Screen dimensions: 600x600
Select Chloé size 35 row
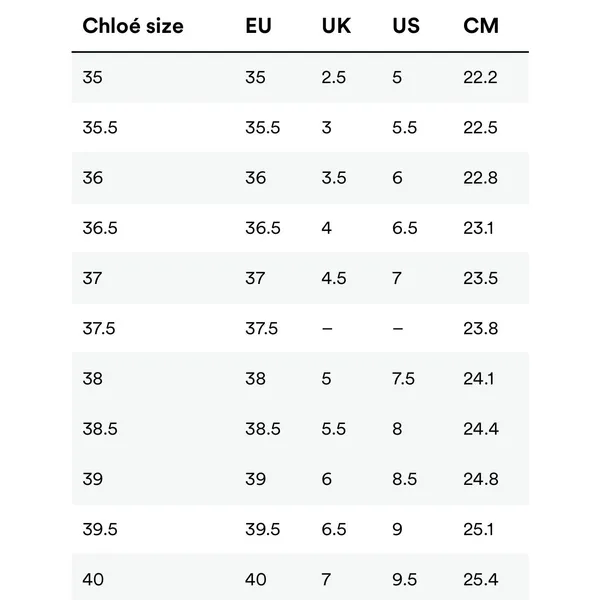click(300, 77)
